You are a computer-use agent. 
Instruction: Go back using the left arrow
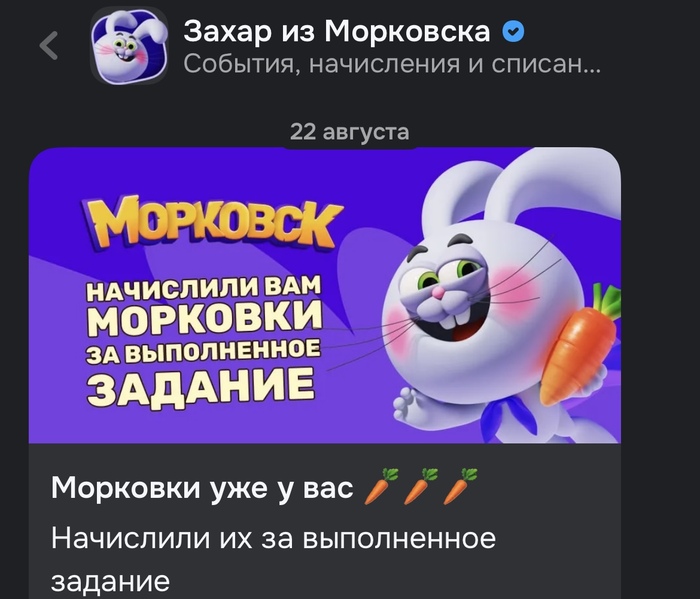49,45
